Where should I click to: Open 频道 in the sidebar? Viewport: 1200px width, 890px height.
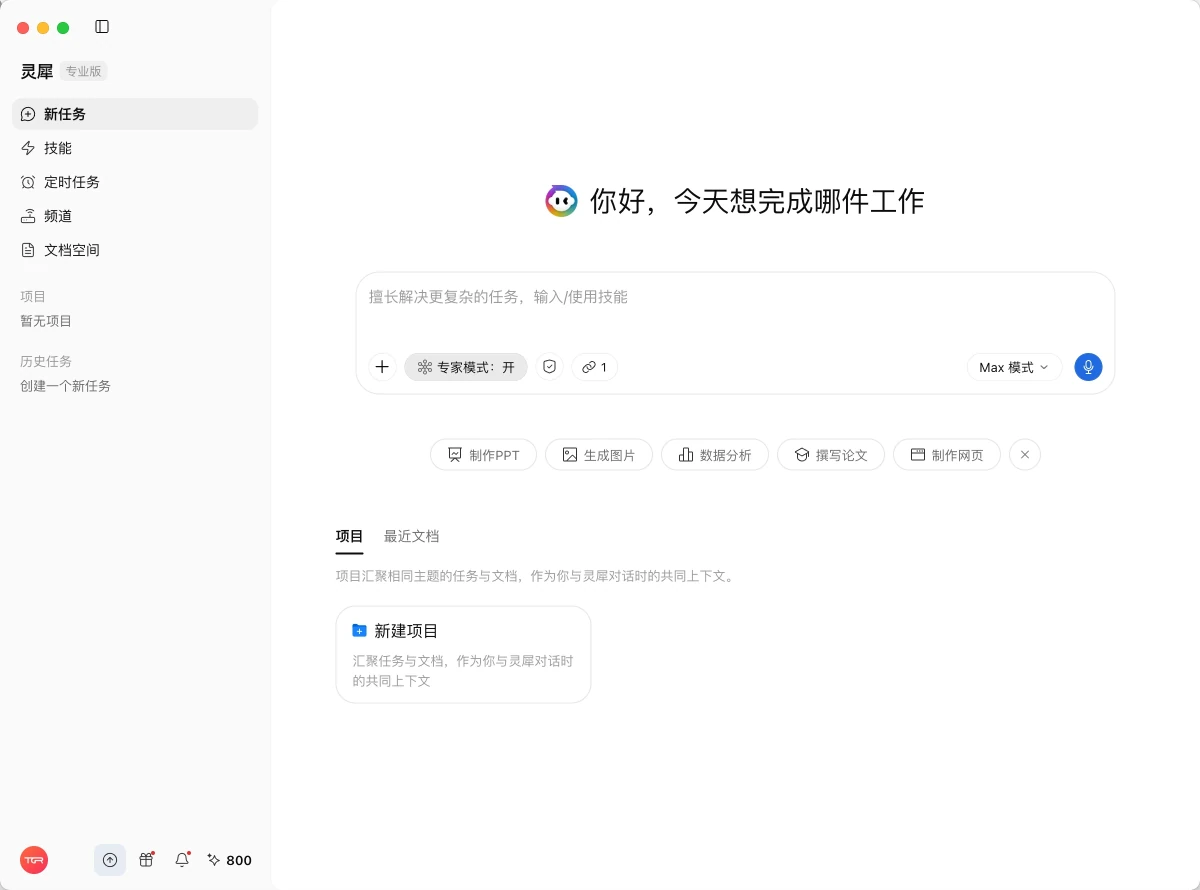135,216
